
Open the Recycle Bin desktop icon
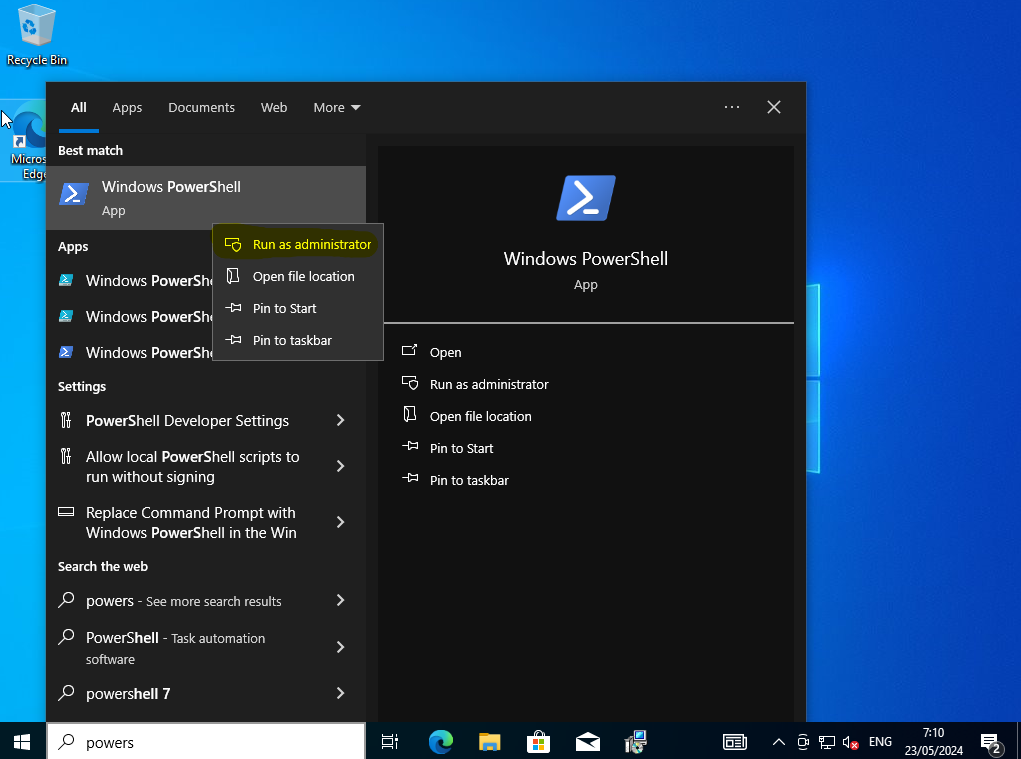click(x=36, y=36)
